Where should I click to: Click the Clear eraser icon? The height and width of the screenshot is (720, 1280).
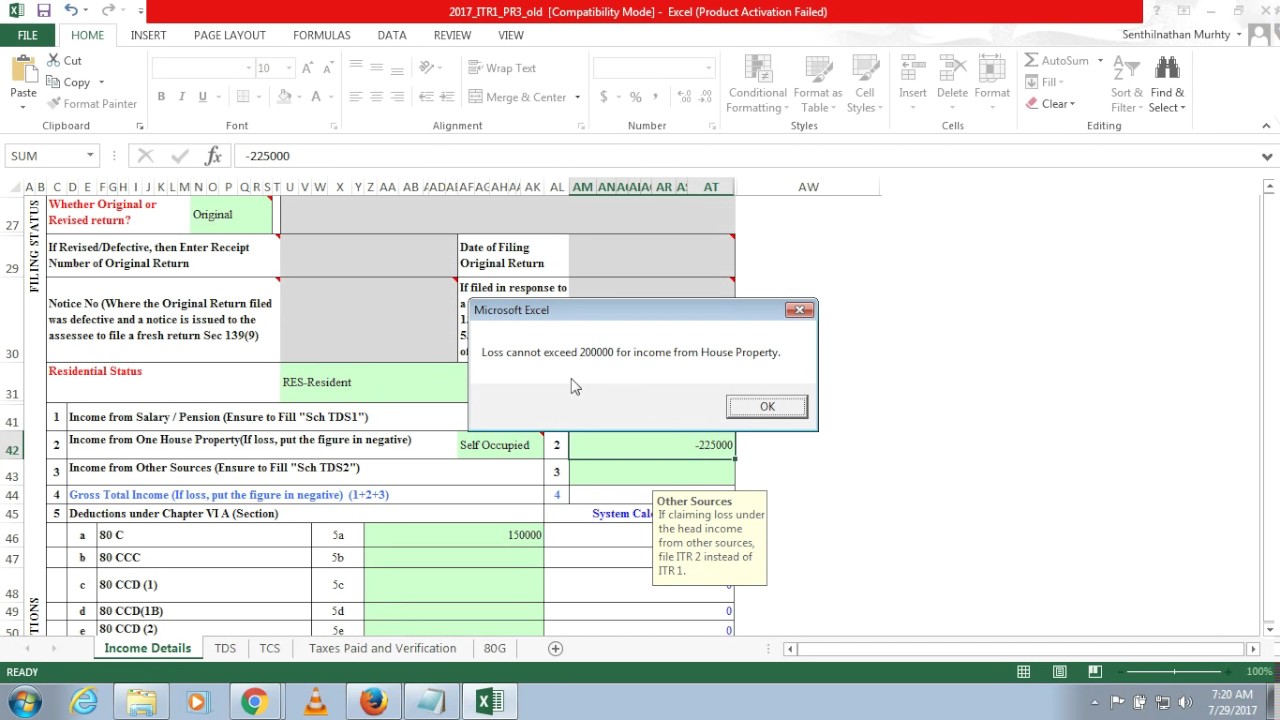click(1031, 104)
